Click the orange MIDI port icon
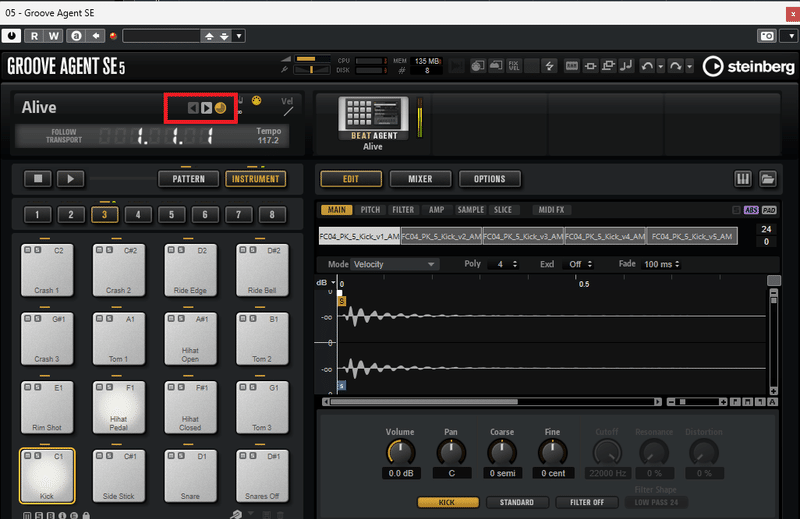Screen dimensions: 800x519 (x=257, y=101)
